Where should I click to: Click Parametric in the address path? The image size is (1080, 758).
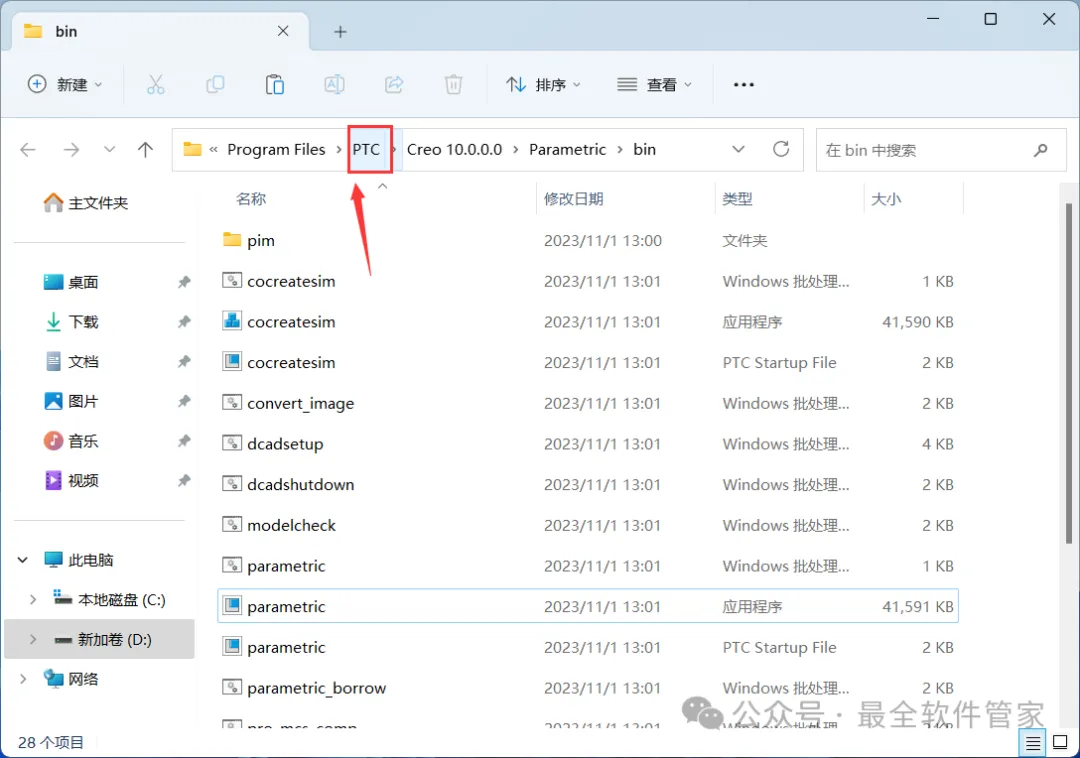tap(568, 149)
